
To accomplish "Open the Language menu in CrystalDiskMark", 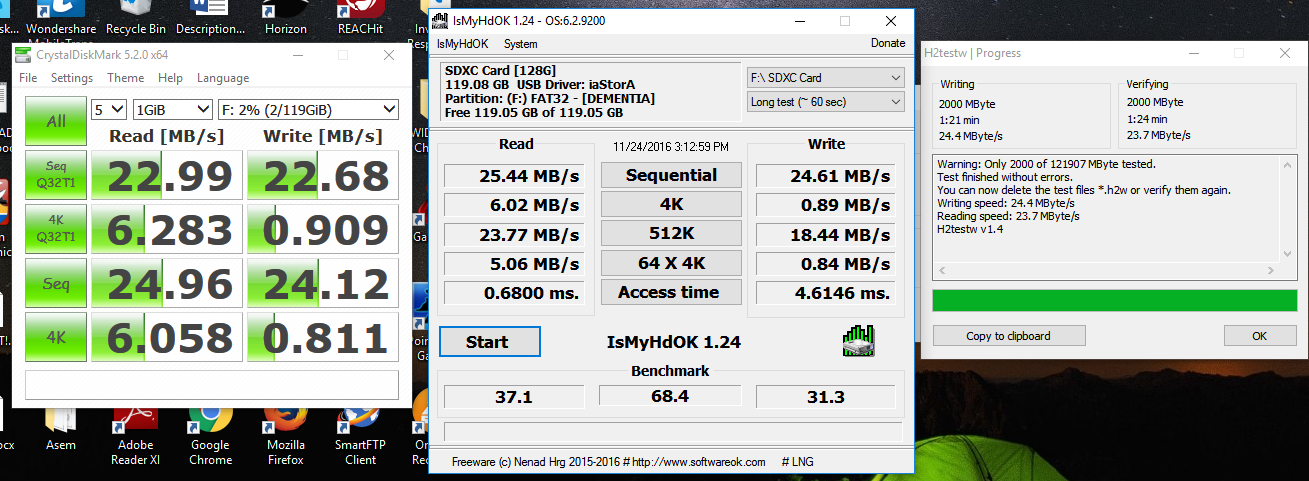I will tap(223, 78).
